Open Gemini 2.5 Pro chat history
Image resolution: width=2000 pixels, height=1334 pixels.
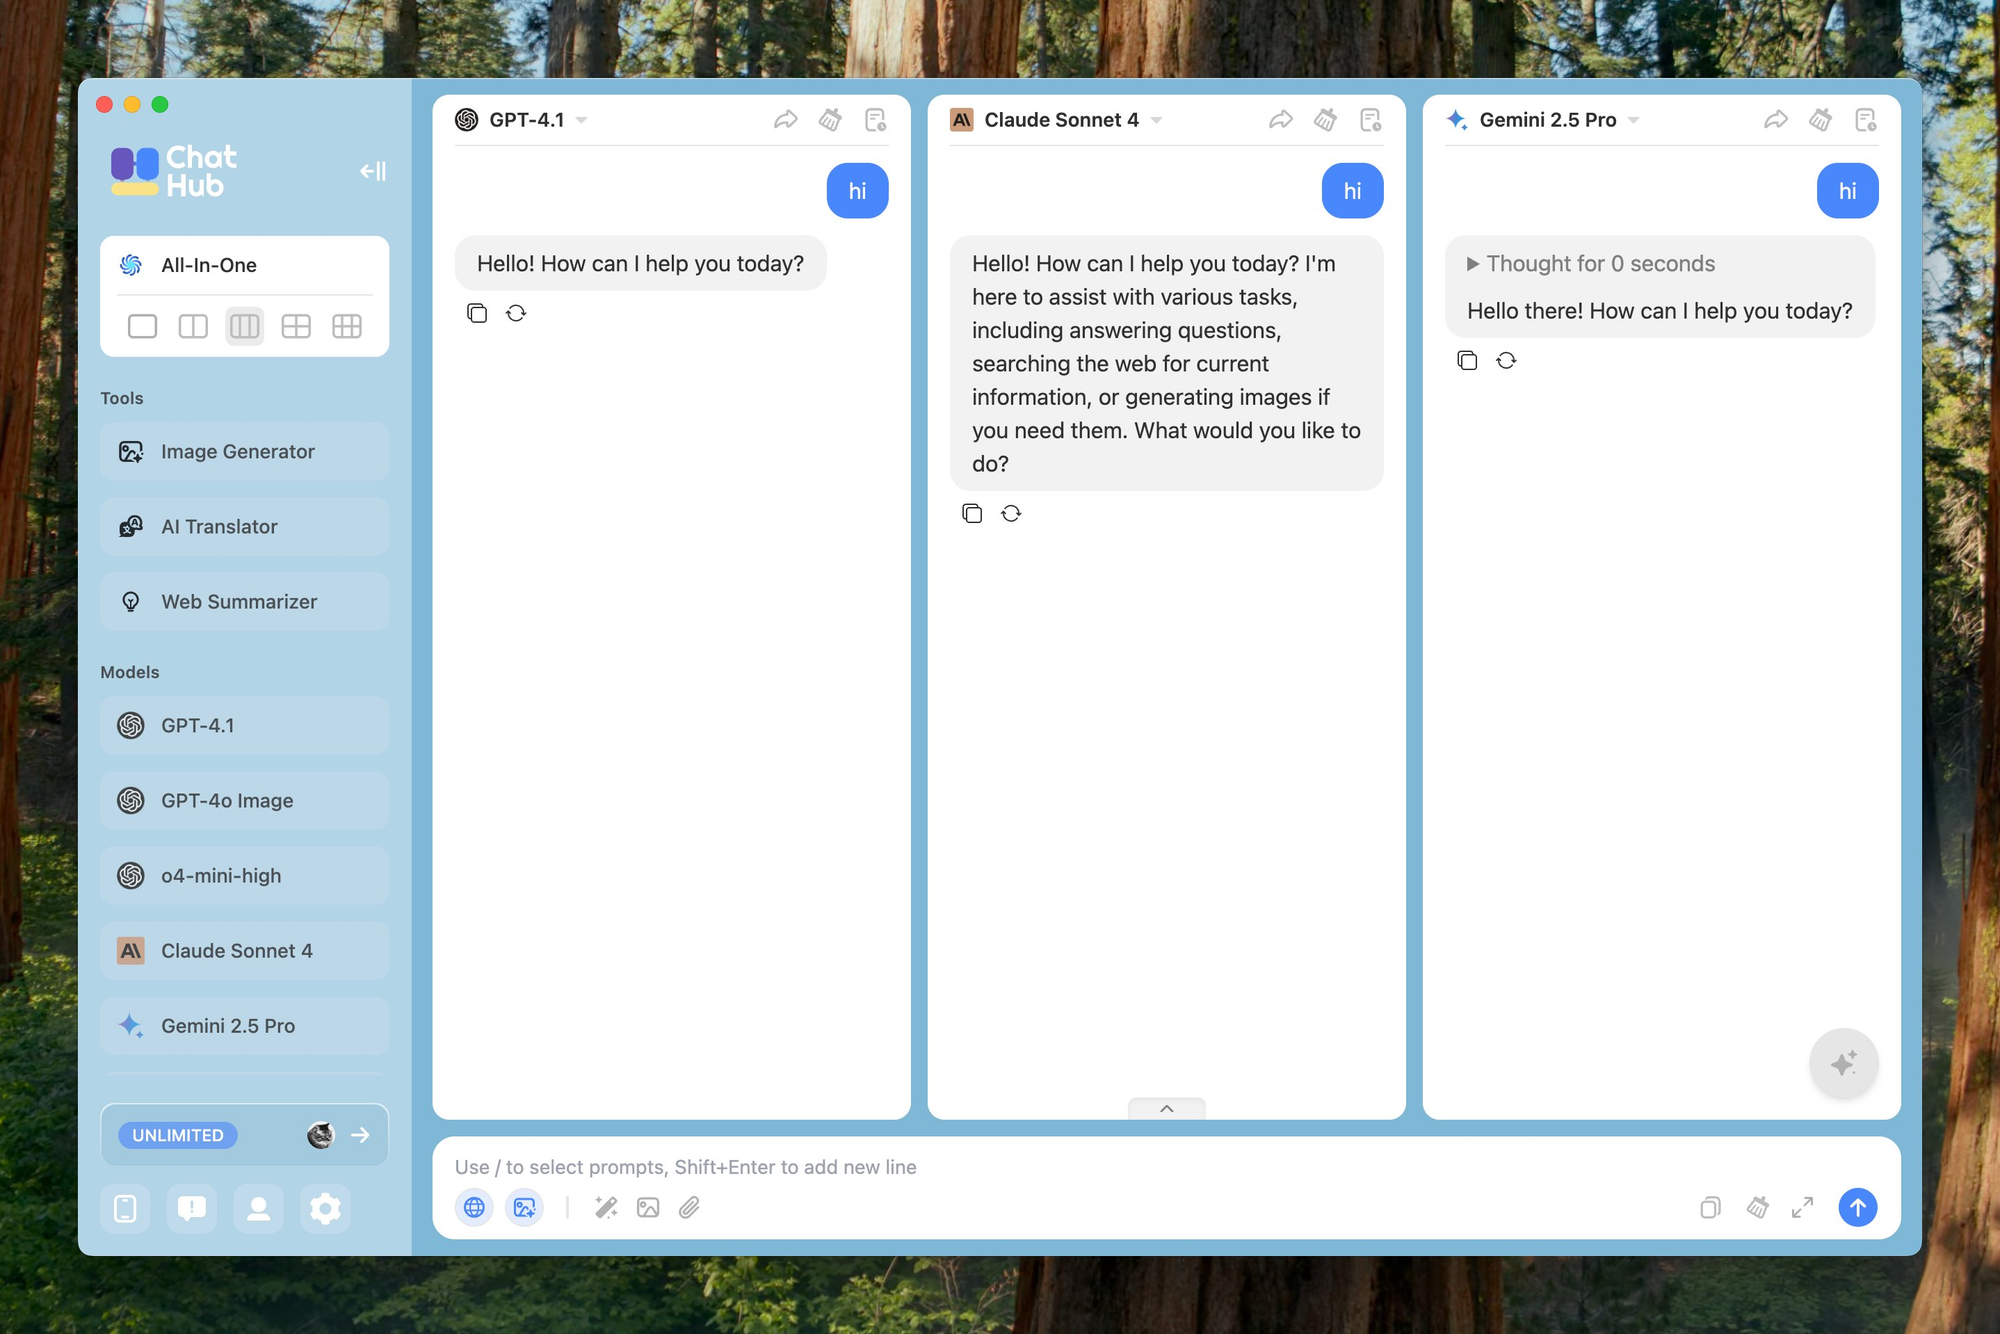click(x=1865, y=120)
